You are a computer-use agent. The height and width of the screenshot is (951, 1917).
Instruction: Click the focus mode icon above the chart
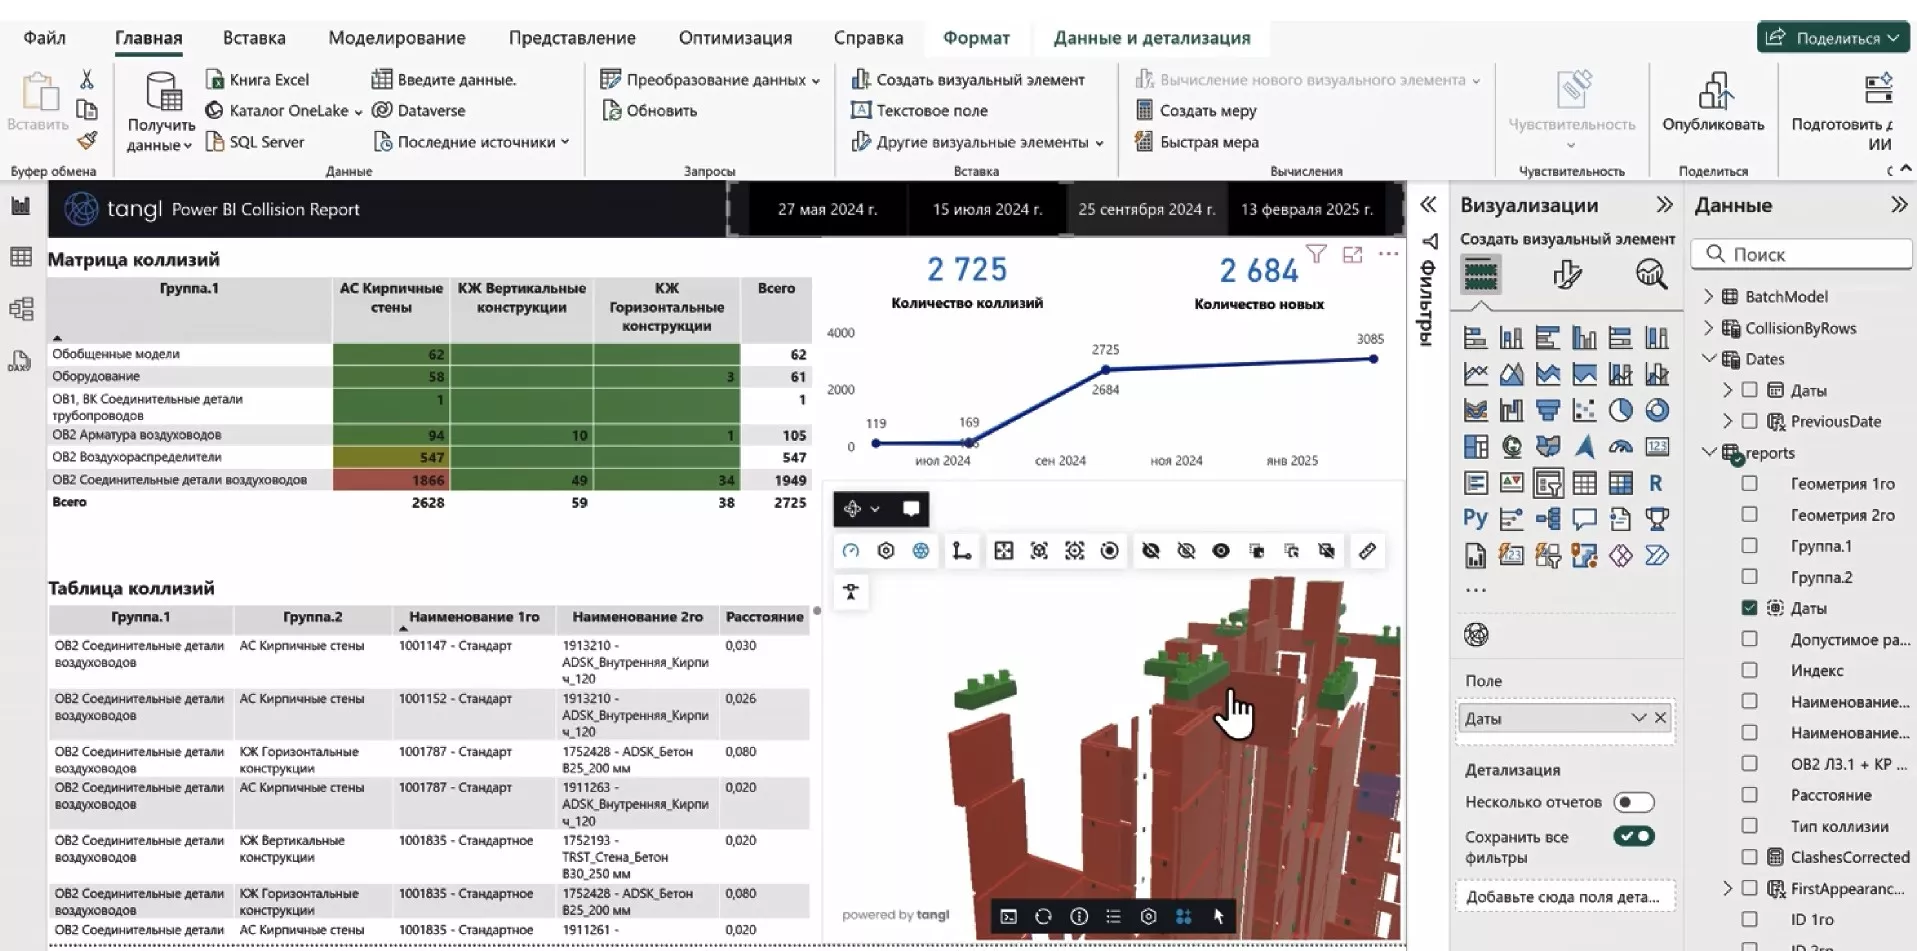click(1352, 255)
